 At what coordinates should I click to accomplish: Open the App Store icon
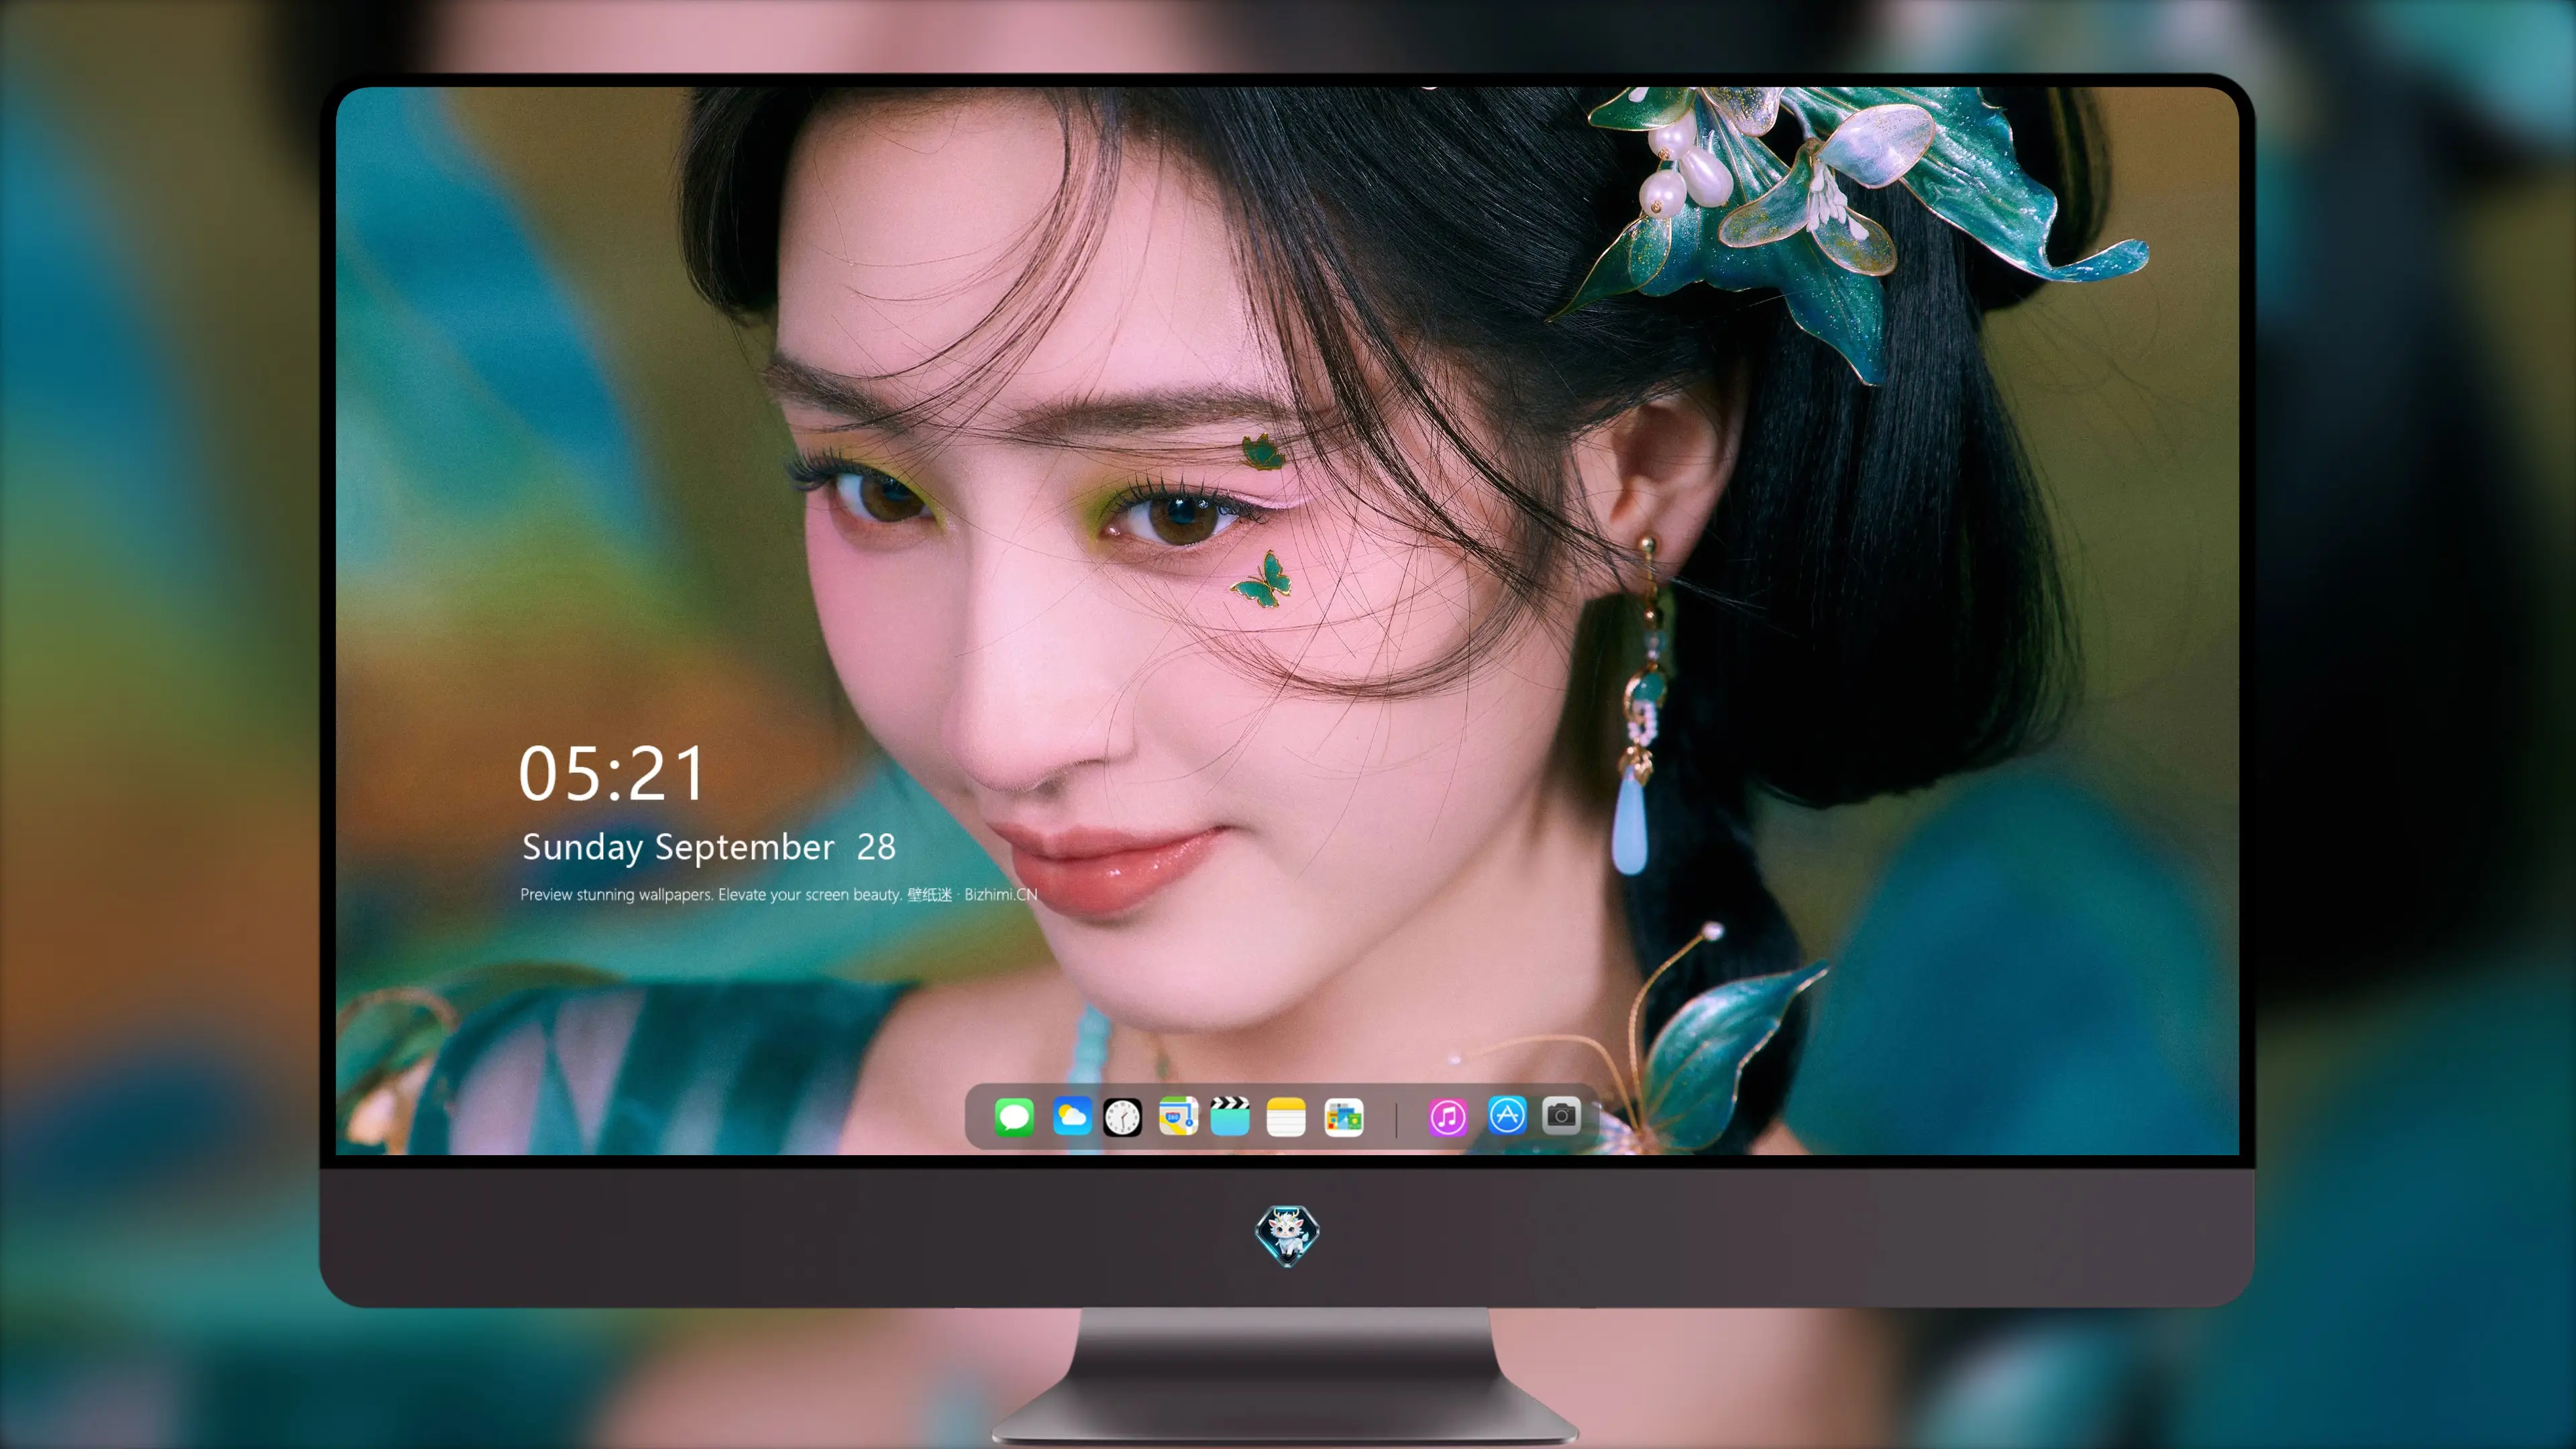[x=1507, y=1115]
